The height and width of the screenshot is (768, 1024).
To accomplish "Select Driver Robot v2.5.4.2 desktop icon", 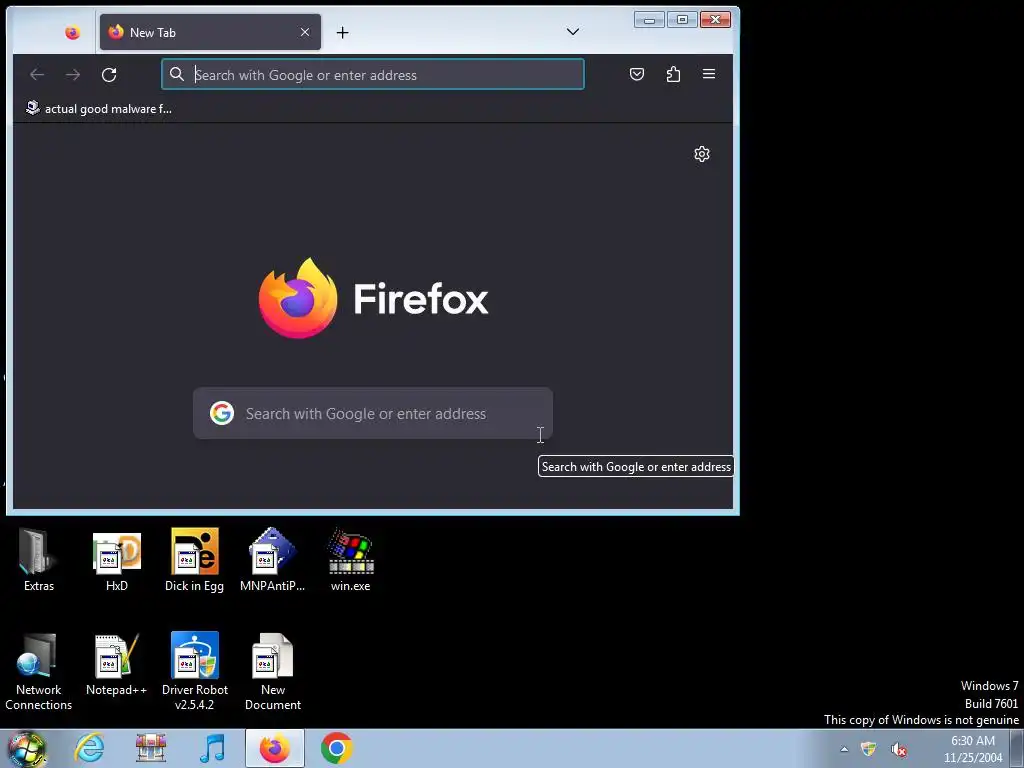I will (x=195, y=672).
